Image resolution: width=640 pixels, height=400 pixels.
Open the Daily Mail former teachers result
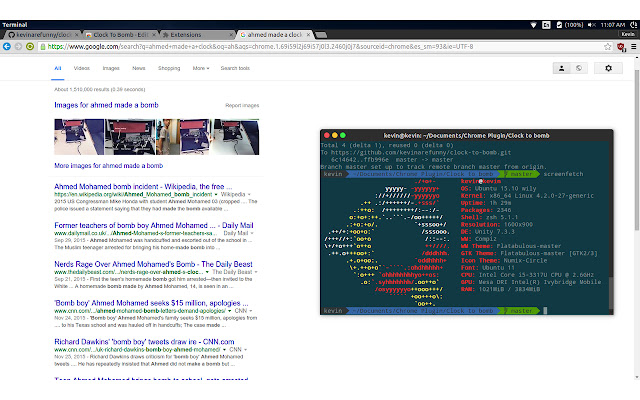point(154,225)
